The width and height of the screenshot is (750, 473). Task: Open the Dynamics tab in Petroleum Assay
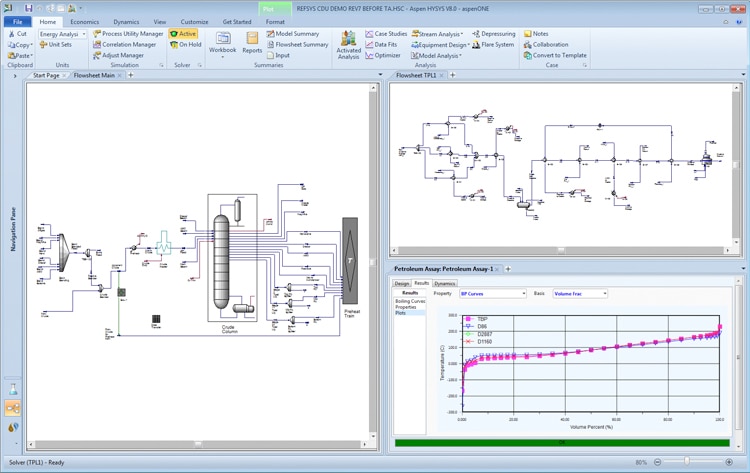coord(444,284)
